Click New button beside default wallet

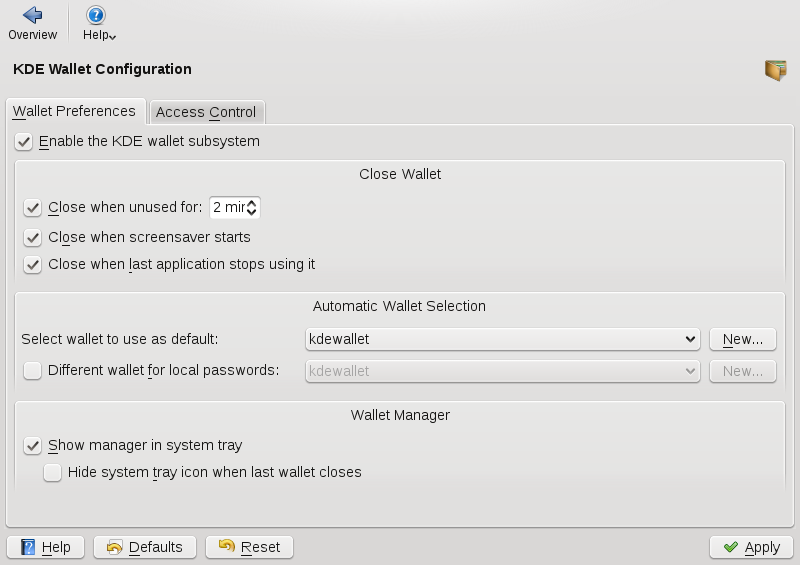click(743, 340)
